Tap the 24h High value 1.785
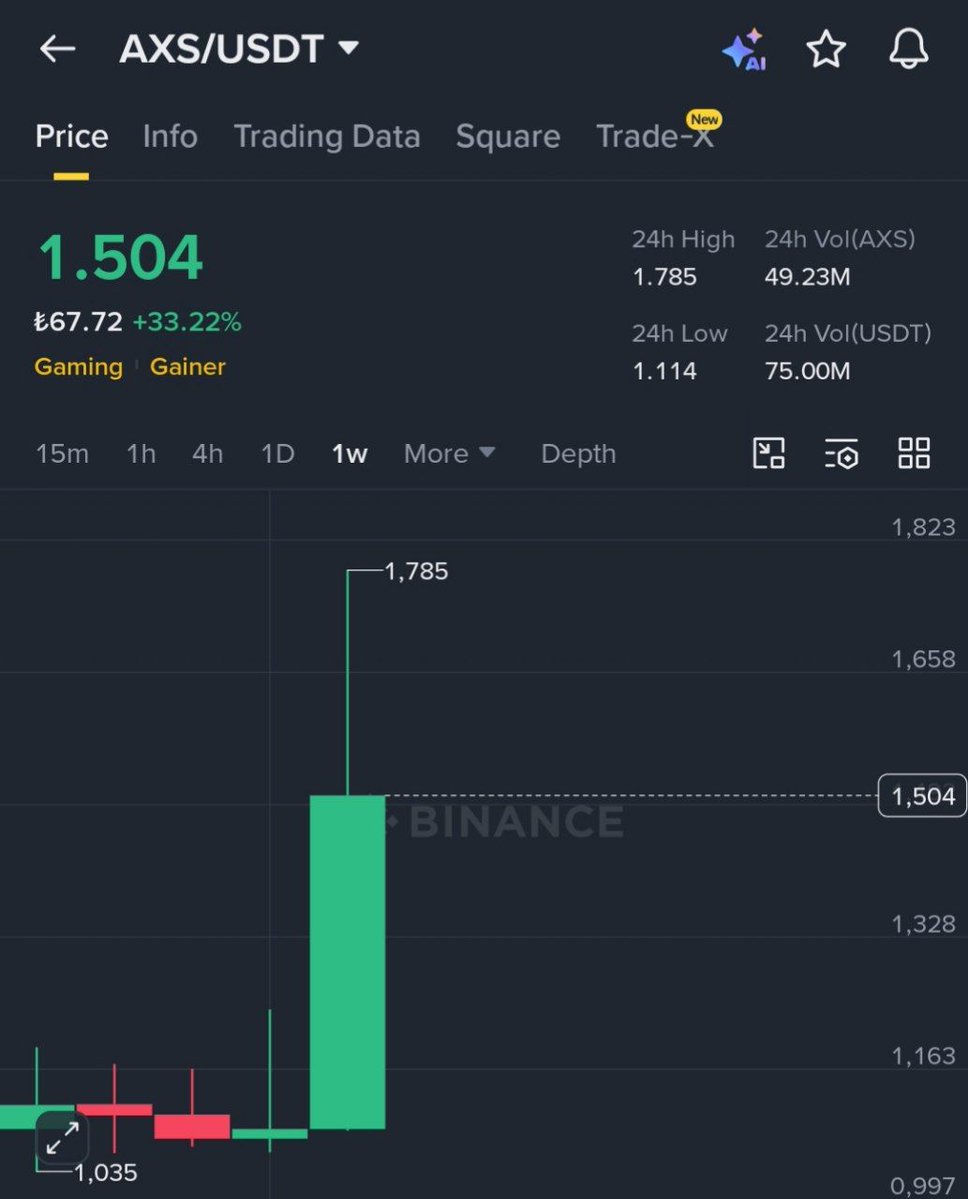Viewport: 968px width, 1199px height. pos(664,277)
